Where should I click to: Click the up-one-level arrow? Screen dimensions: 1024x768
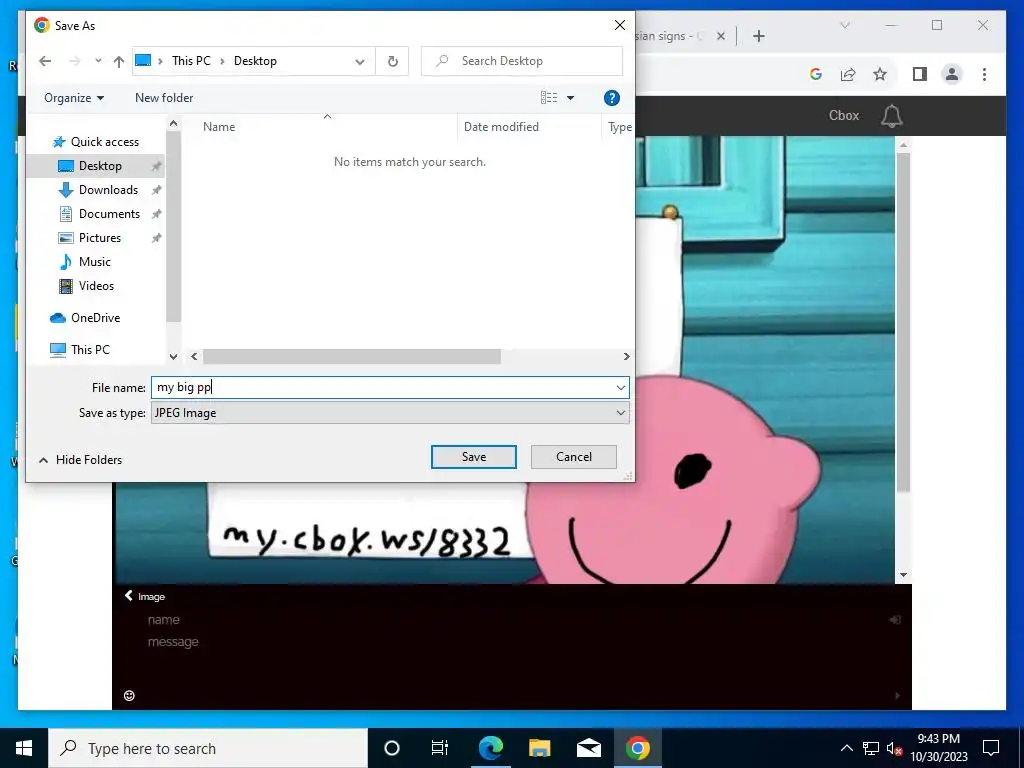[x=118, y=61]
